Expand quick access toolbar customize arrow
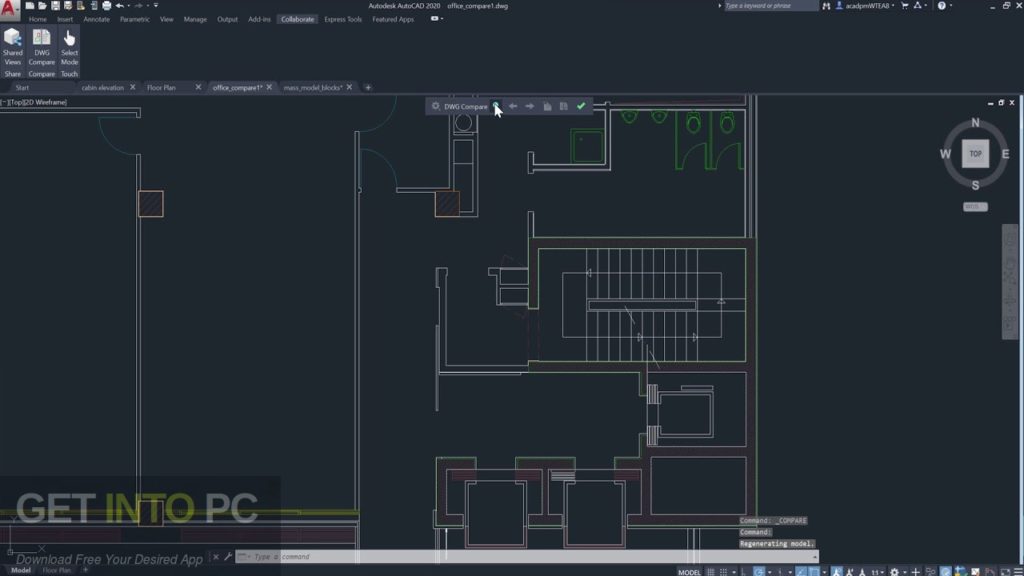The image size is (1024, 576). coord(156,5)
